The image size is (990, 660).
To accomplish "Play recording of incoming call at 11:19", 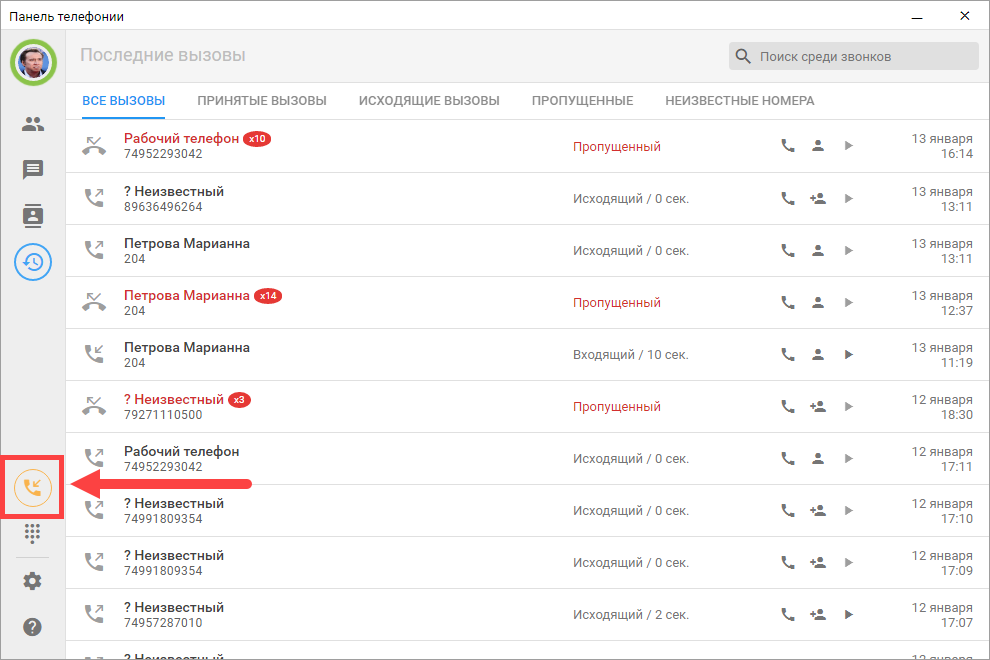I will tap(848, 354).
